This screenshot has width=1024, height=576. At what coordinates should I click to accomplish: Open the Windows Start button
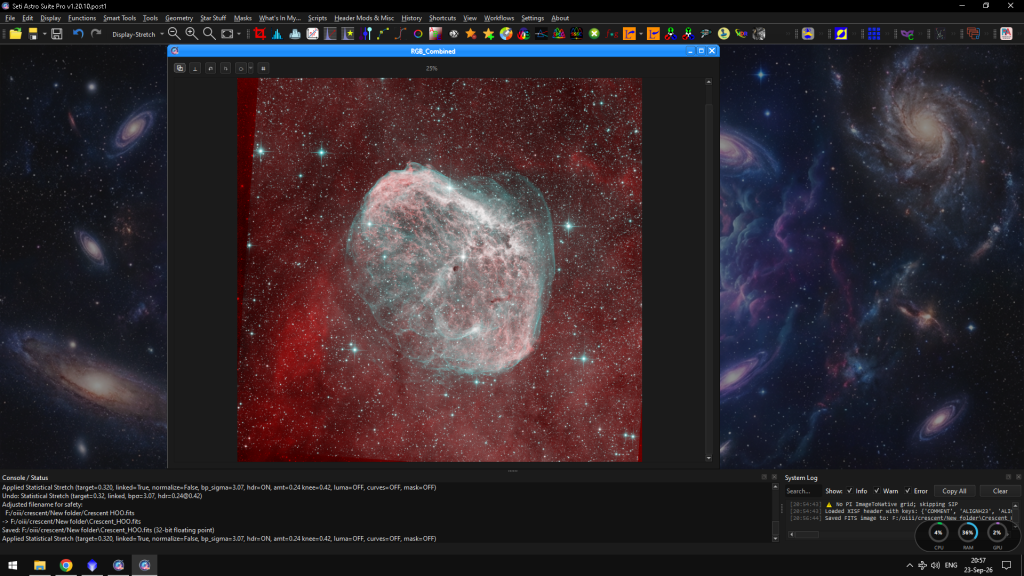pos(12,566)
